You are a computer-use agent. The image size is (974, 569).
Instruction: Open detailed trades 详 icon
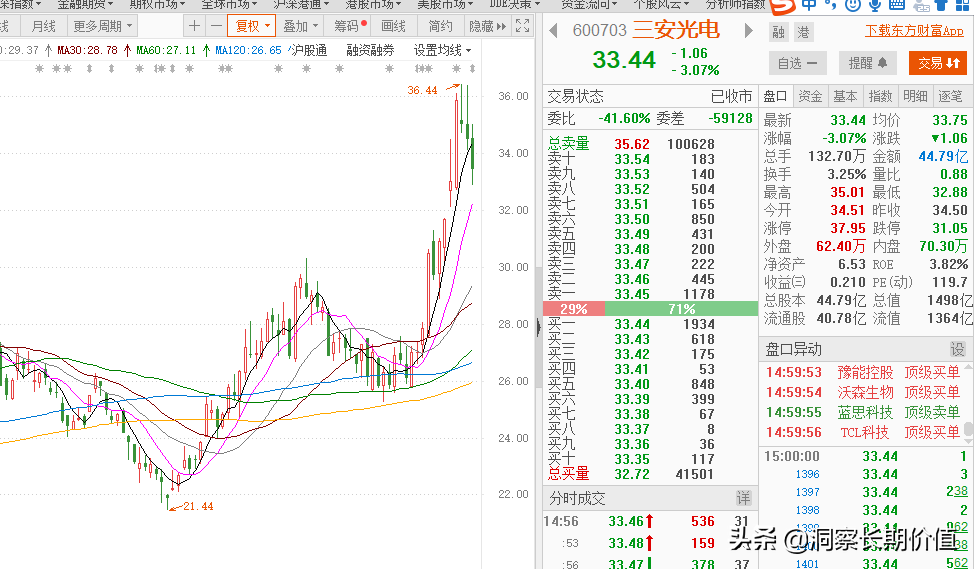click(x=743, y=498)
